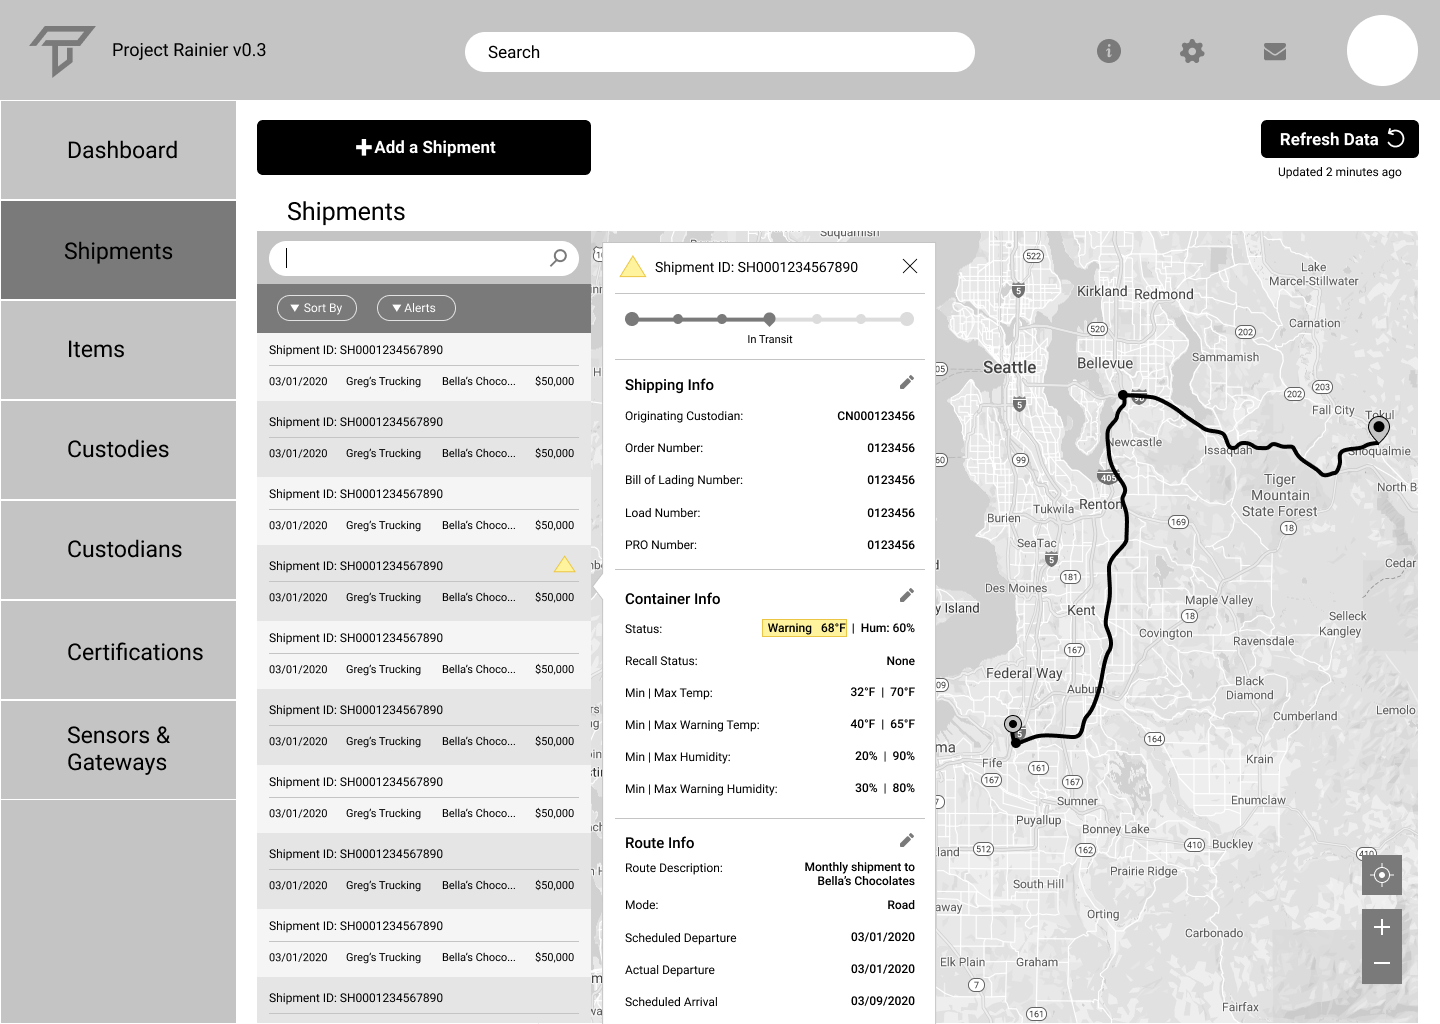Type in the global Search field

coord(719,51)
